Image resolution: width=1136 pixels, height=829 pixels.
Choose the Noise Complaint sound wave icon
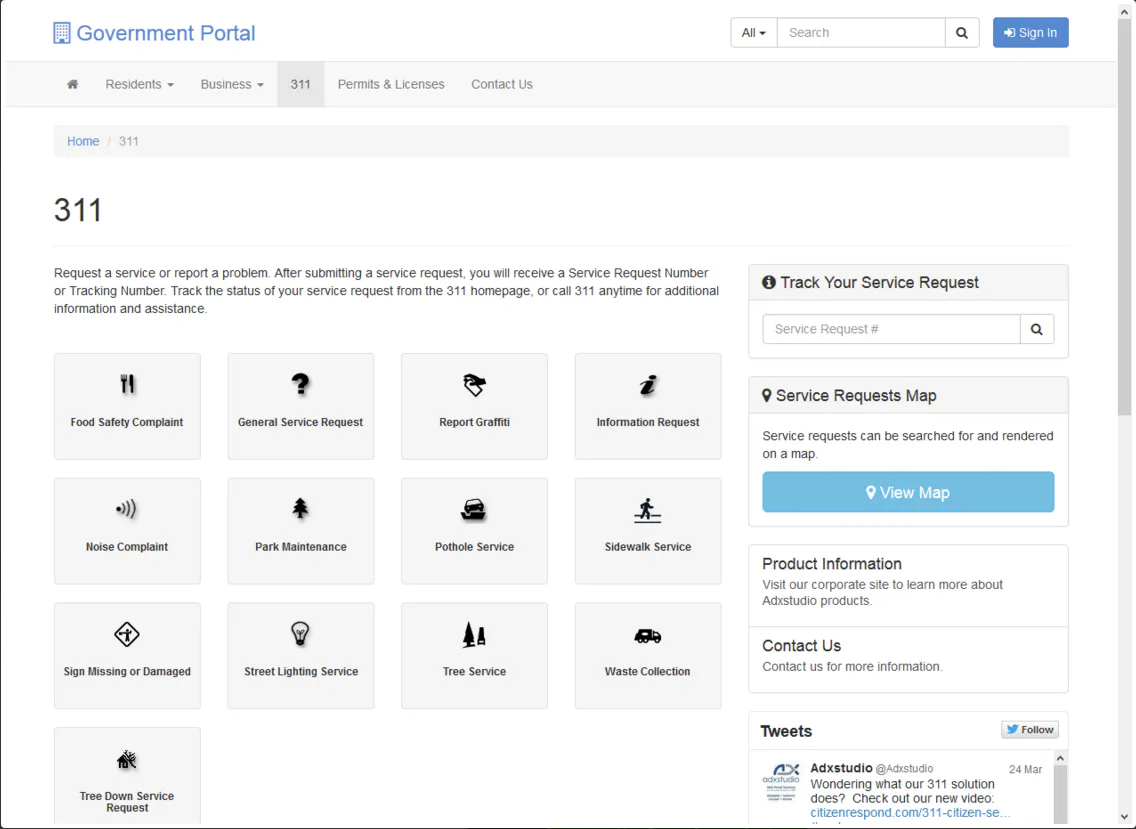(127, 509)
